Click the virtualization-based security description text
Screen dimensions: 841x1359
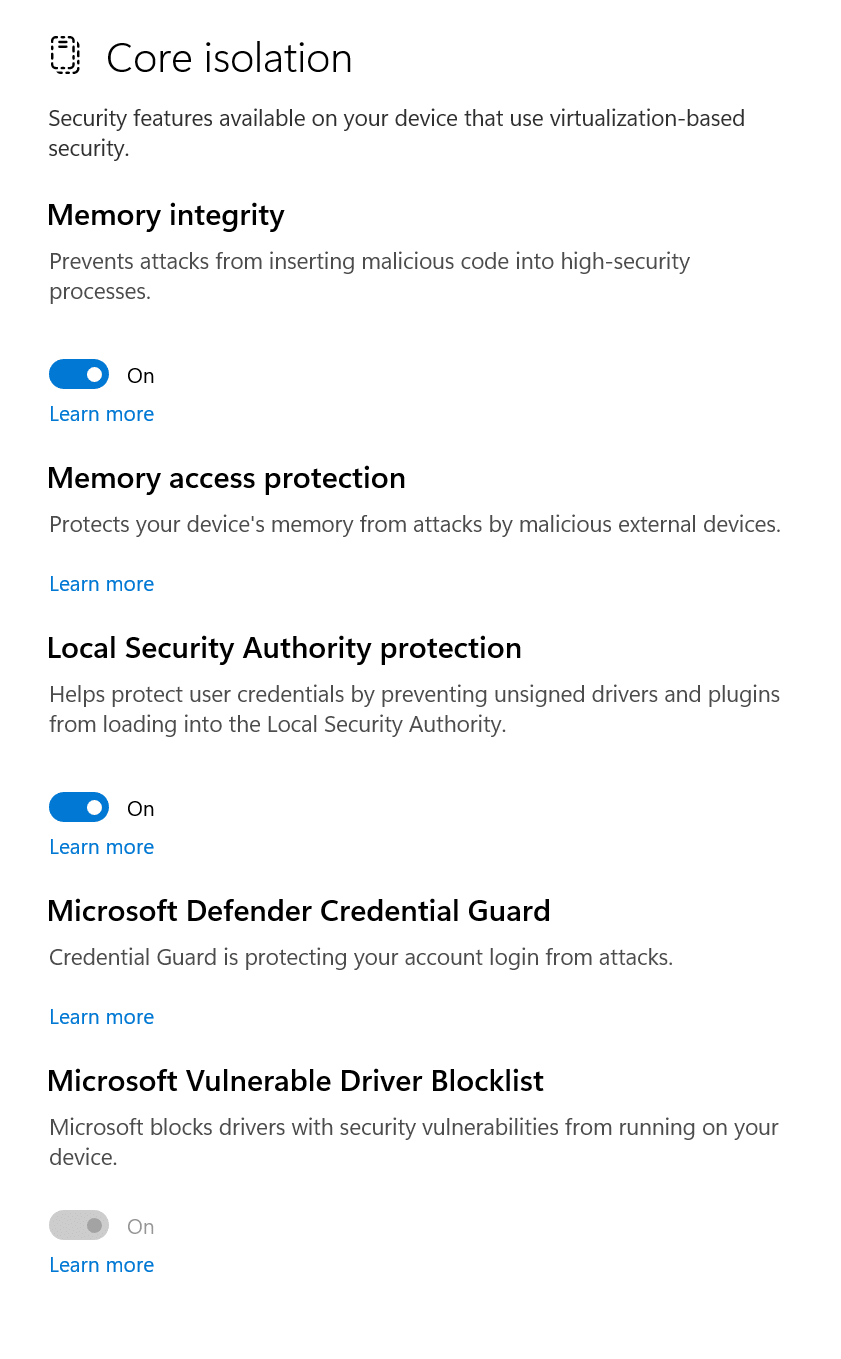[x=397, y=134]
